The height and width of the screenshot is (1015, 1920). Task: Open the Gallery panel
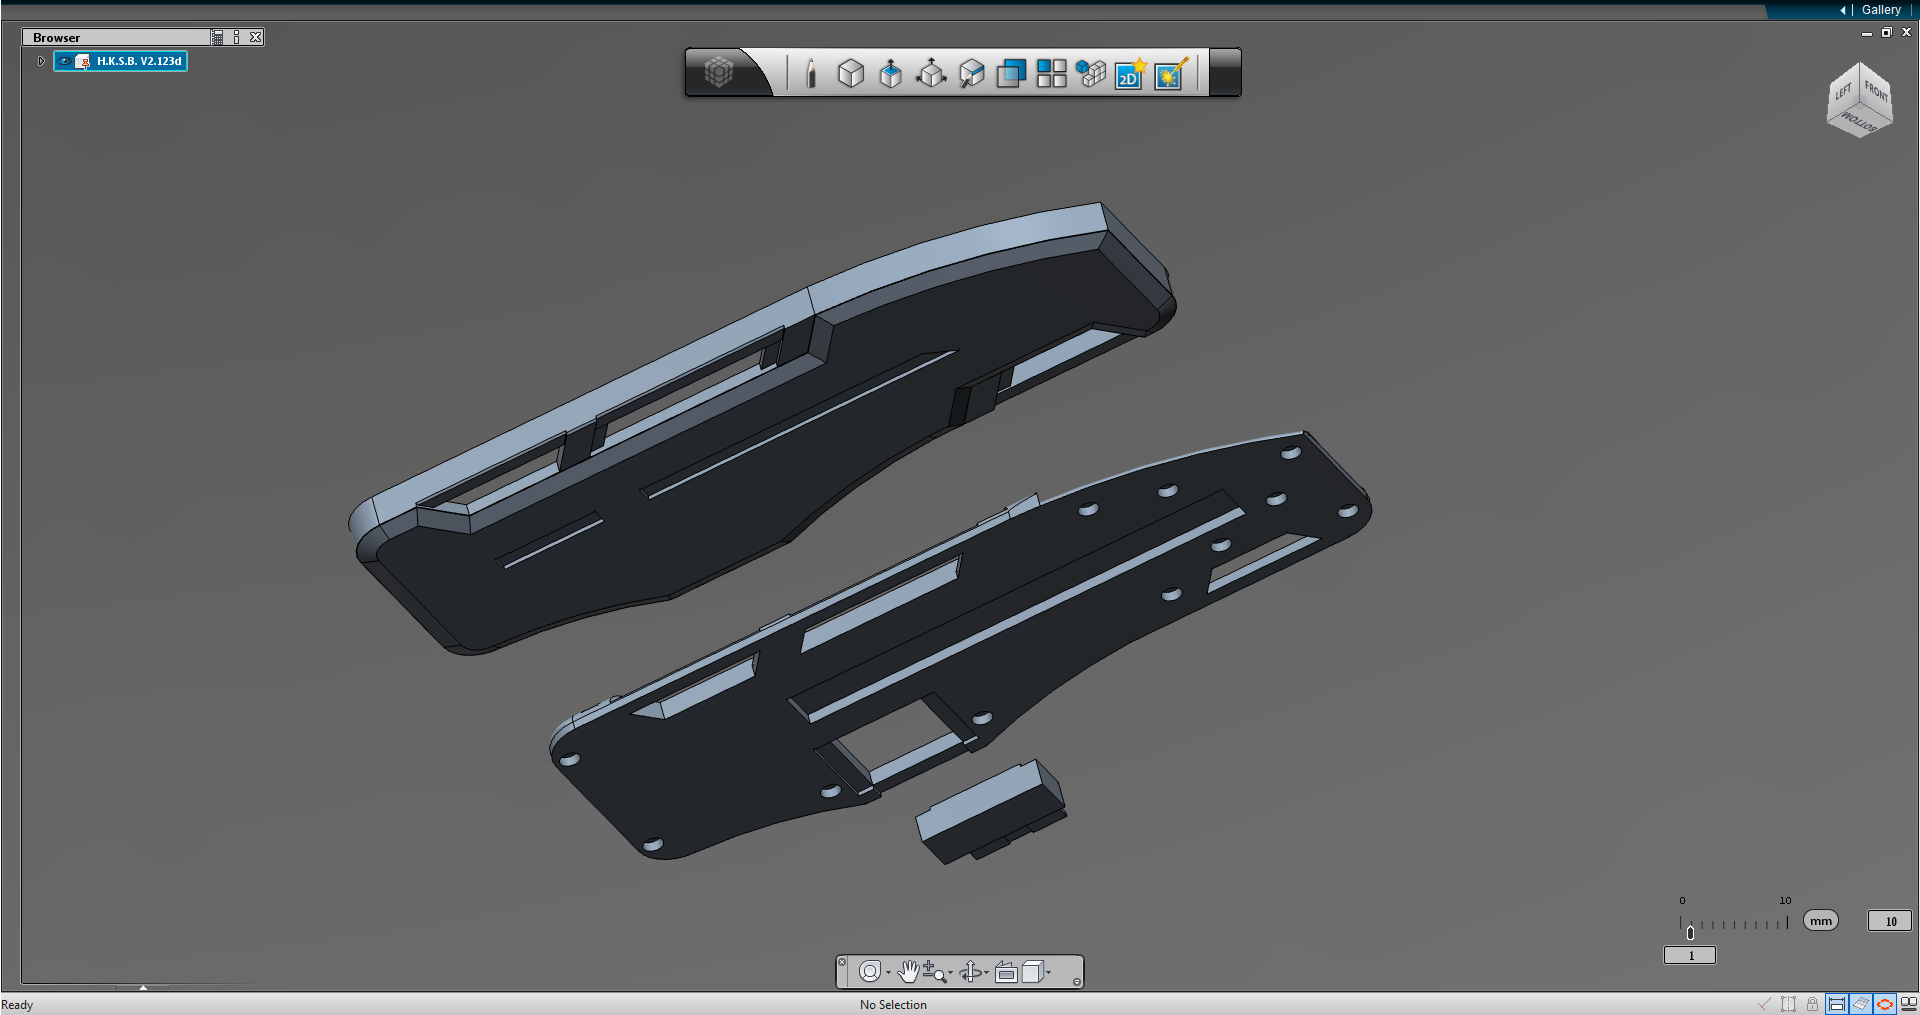(1881, 10)
